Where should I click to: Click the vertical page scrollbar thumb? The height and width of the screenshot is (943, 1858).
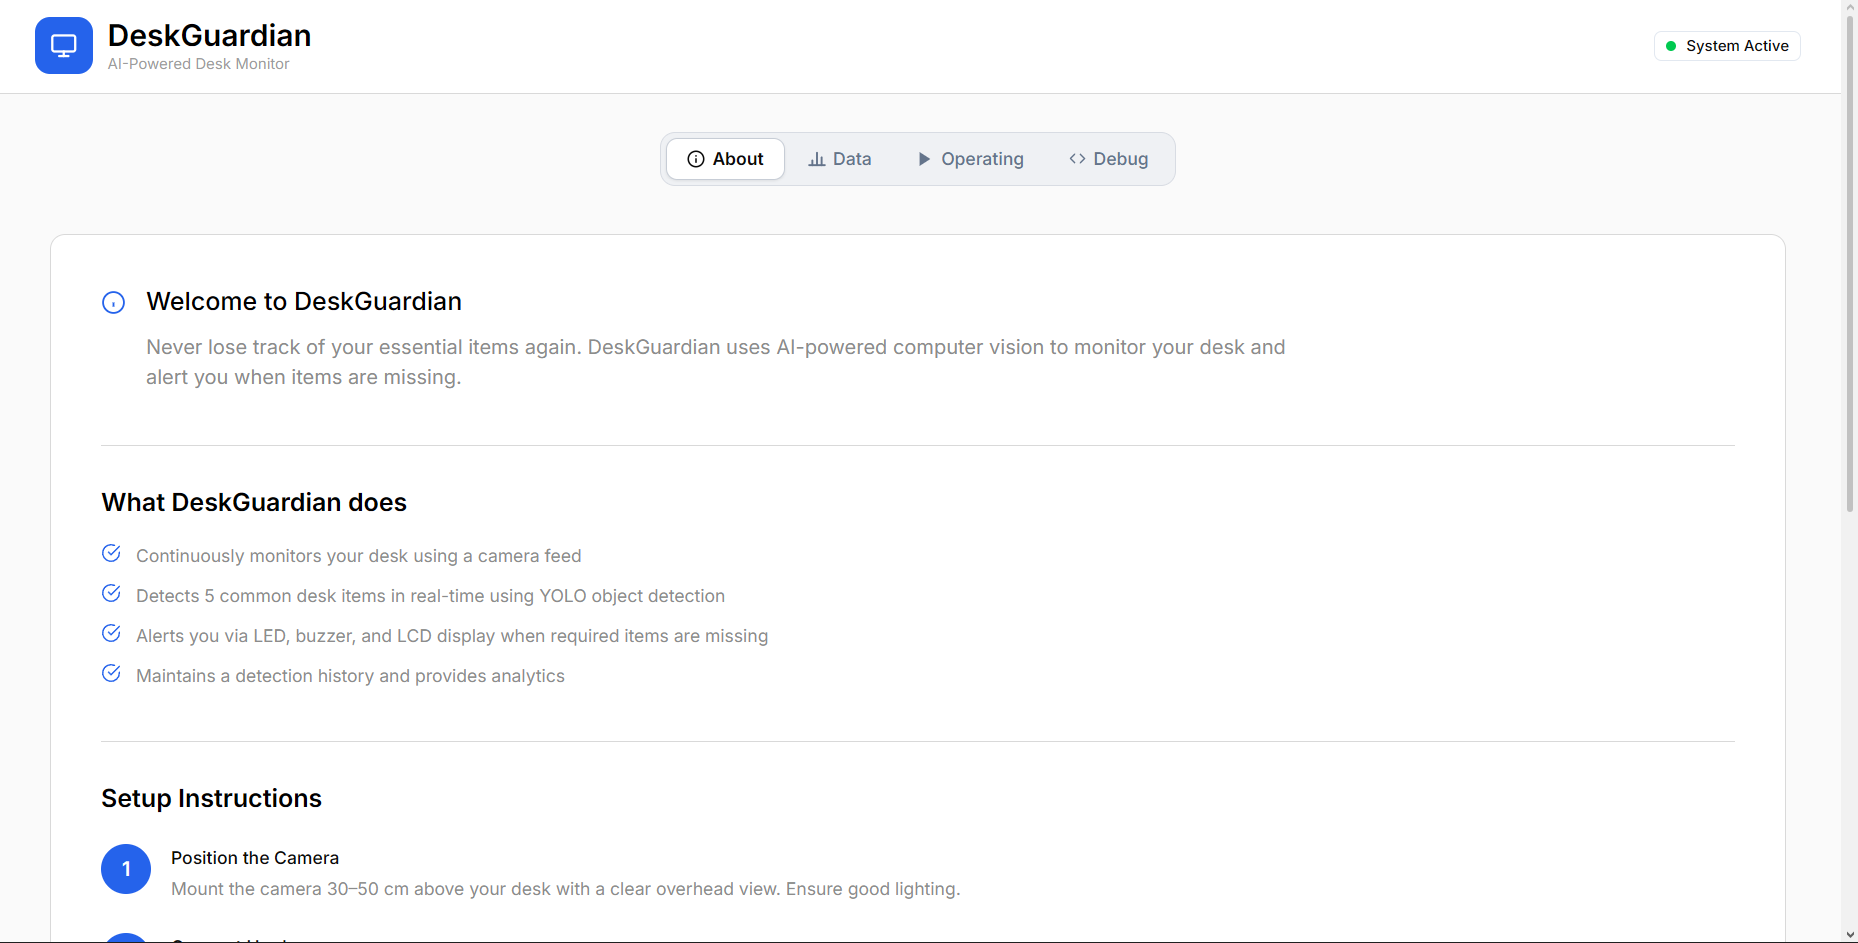coord(1850,262)
